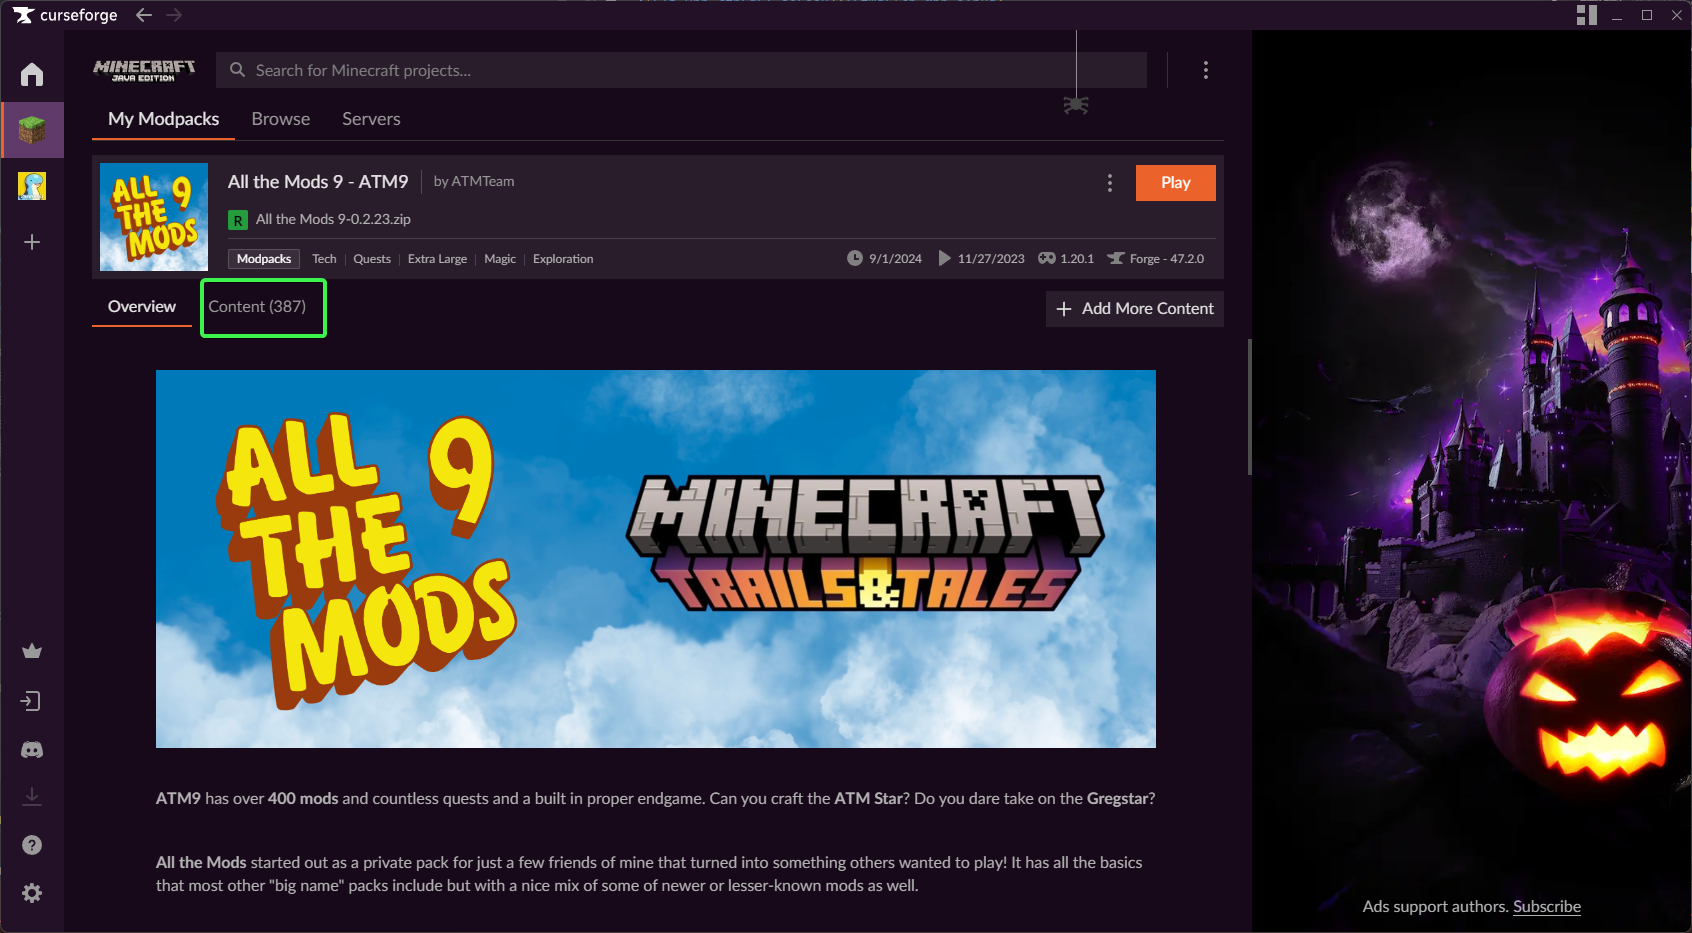
Task: Switch to the My Modpacks tab
Action: click(x=164, y=119)
